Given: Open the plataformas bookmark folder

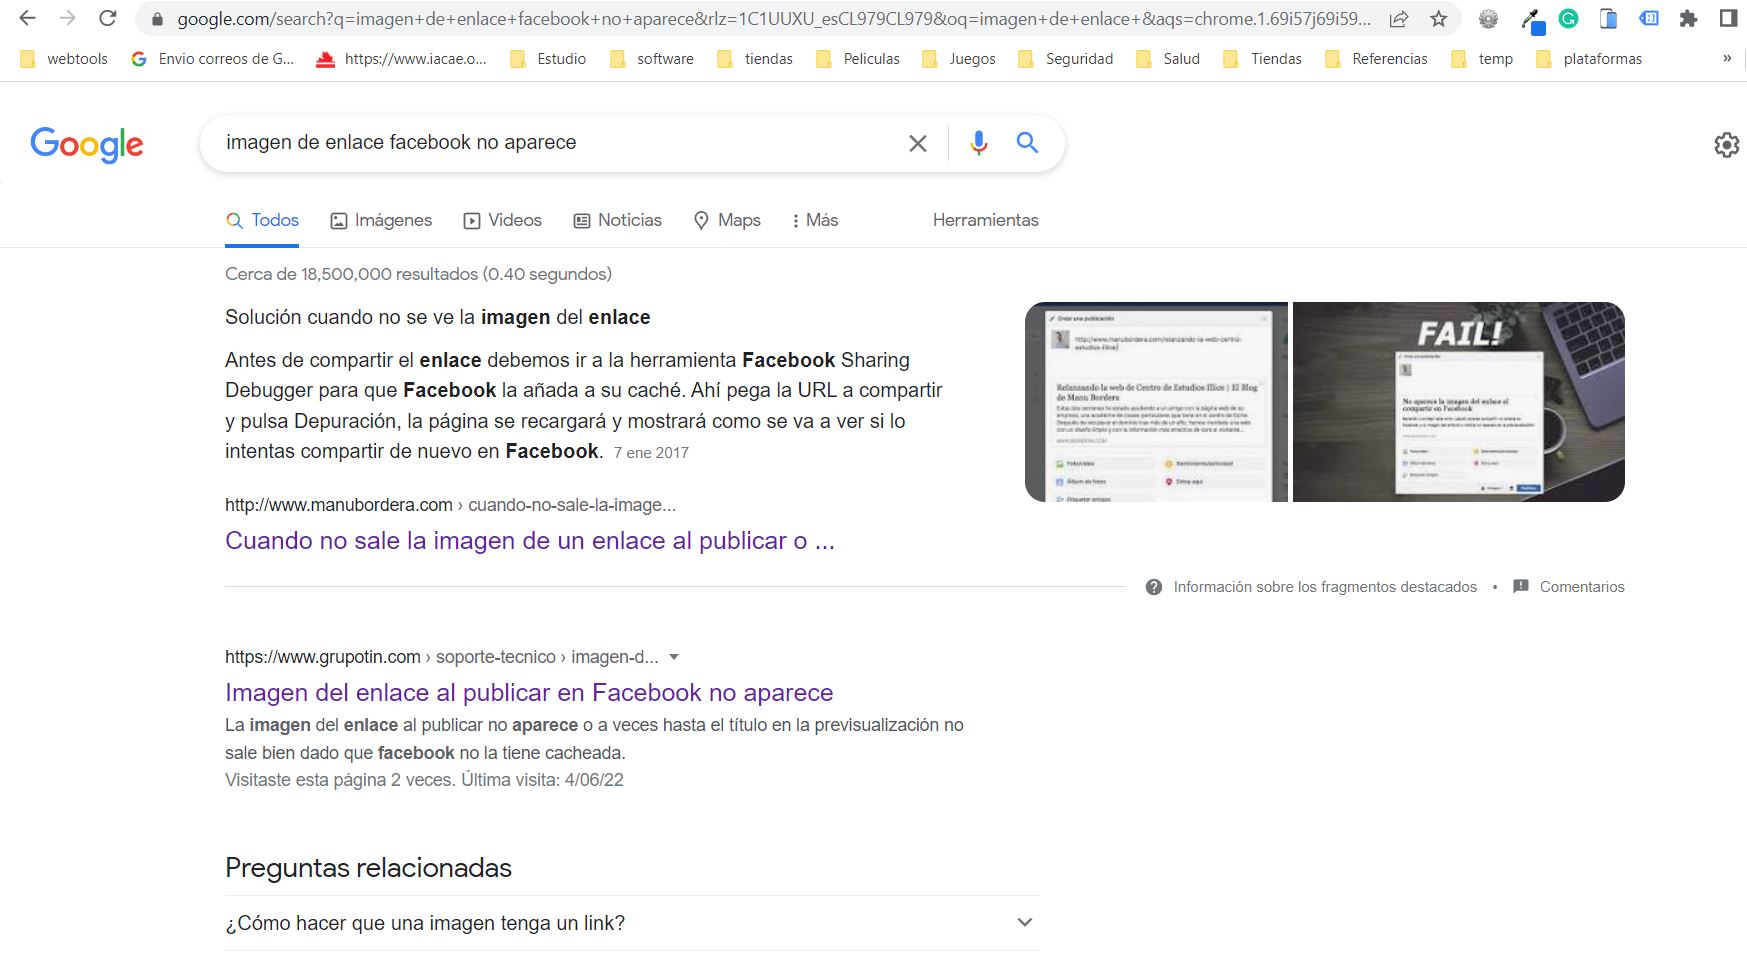Looking at the screenshot, I should click(x=1589, y=59).
